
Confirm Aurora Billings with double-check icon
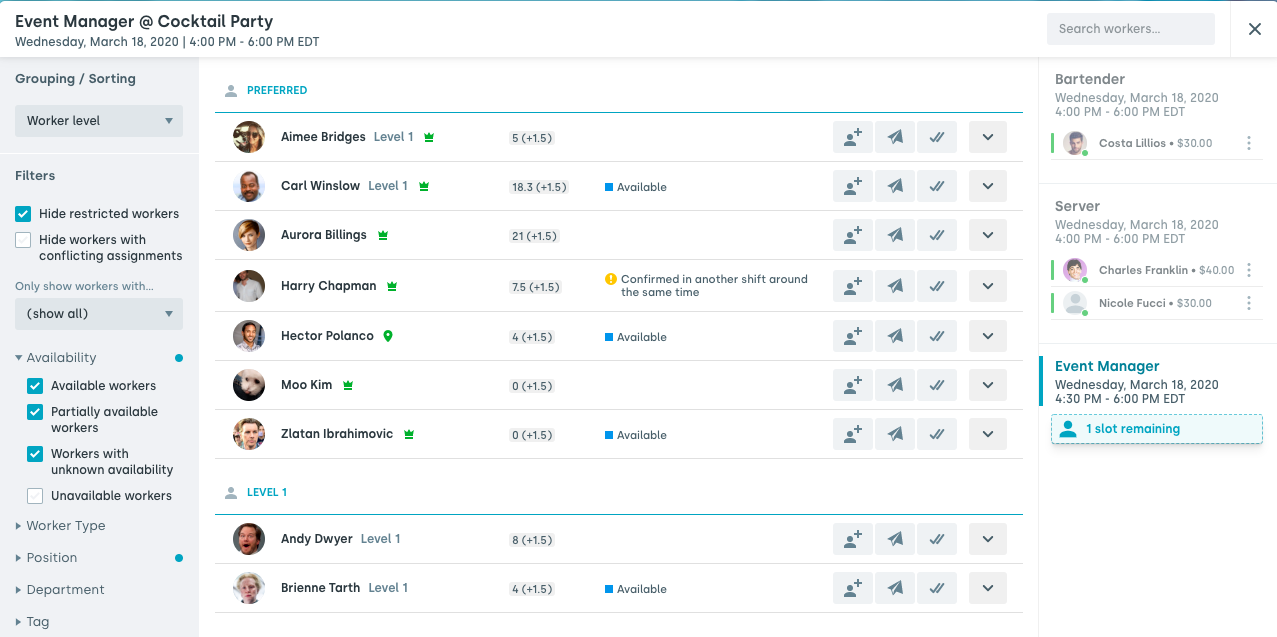point(937,235)
